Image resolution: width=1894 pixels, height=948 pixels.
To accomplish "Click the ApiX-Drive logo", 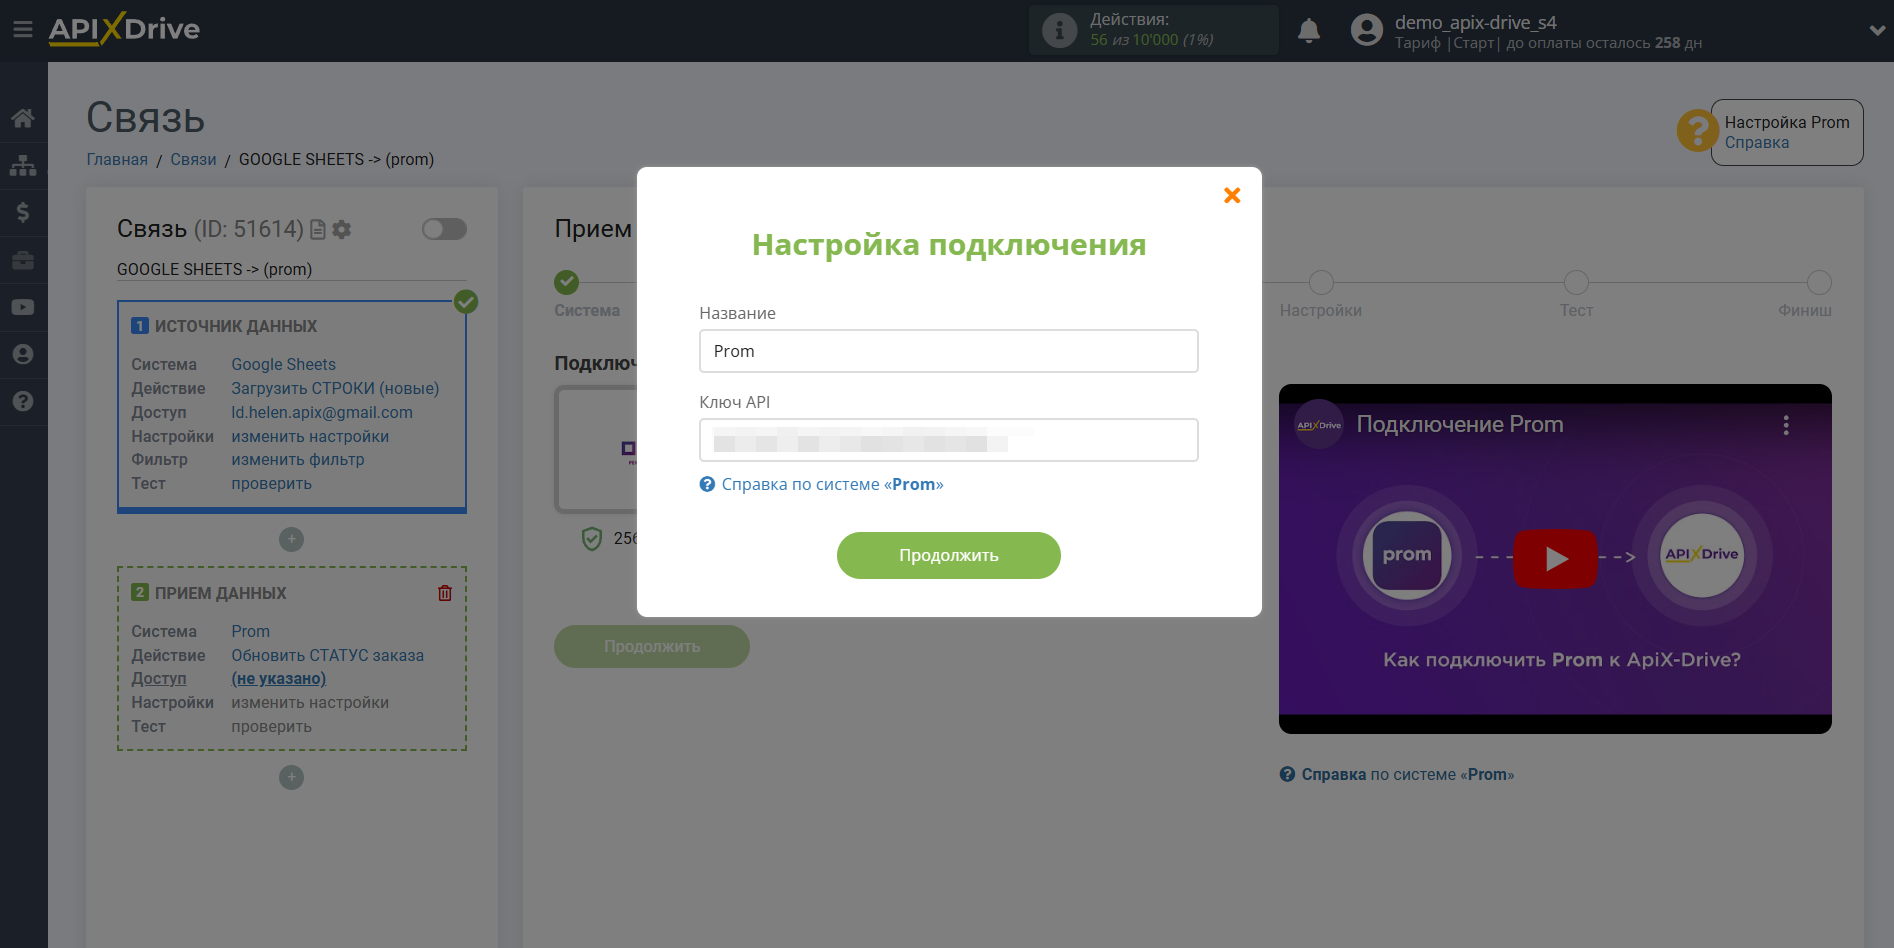I will [x=124, y=29].
